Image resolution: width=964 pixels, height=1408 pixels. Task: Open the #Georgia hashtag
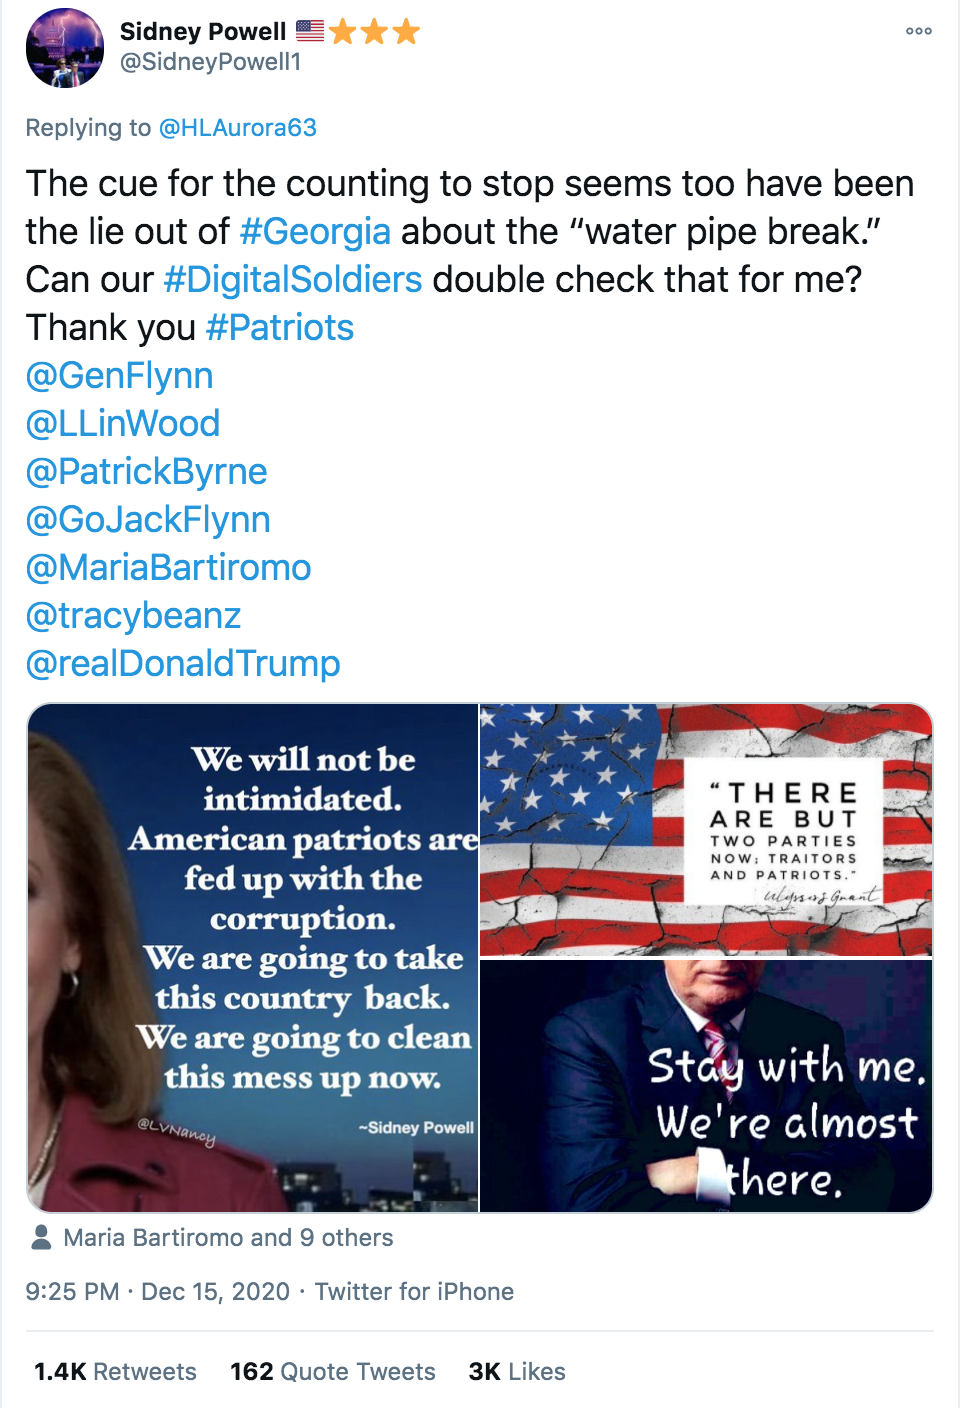coord(315,232)
